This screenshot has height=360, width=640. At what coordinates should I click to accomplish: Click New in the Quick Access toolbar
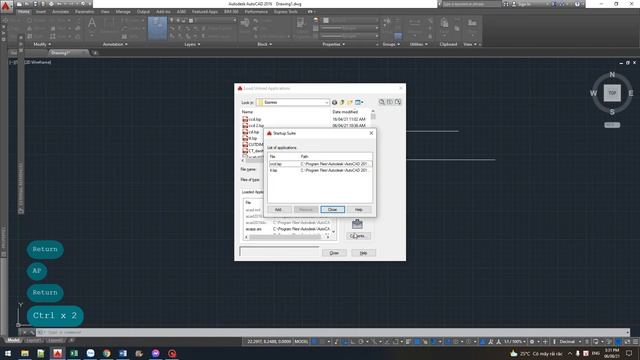click(x=19, y=4)
